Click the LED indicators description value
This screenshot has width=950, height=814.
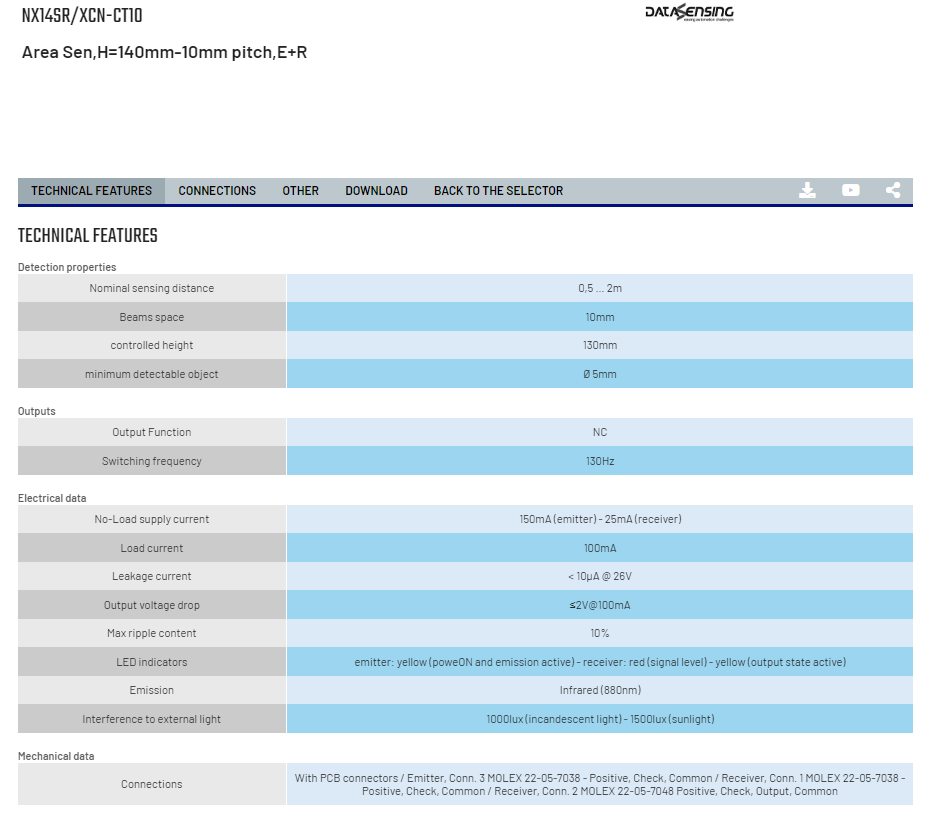tap(600, 663)
